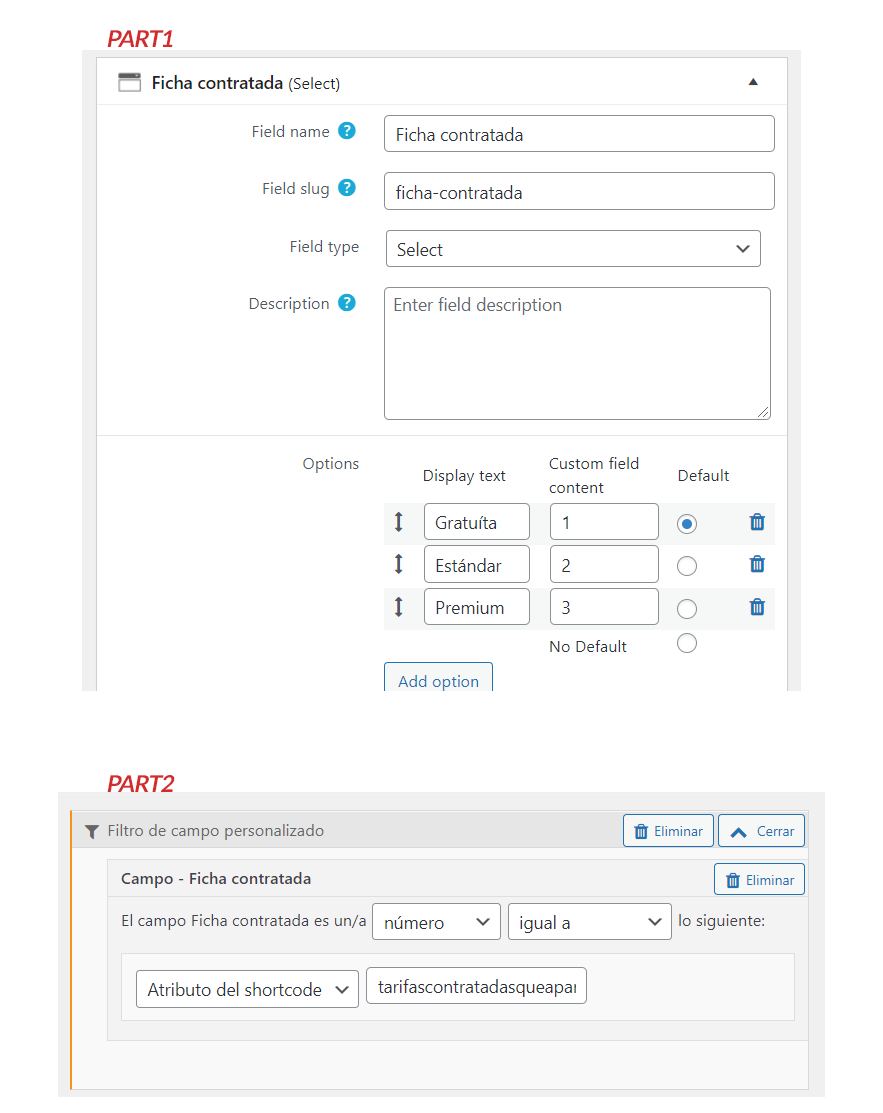
Task: Set Premium as the default option
Action: tap(686, 608)
